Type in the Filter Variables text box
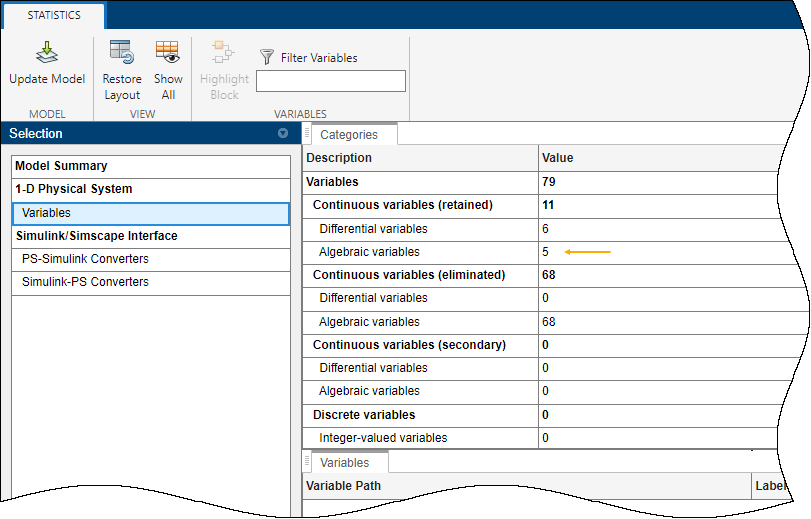 point(330,81)
